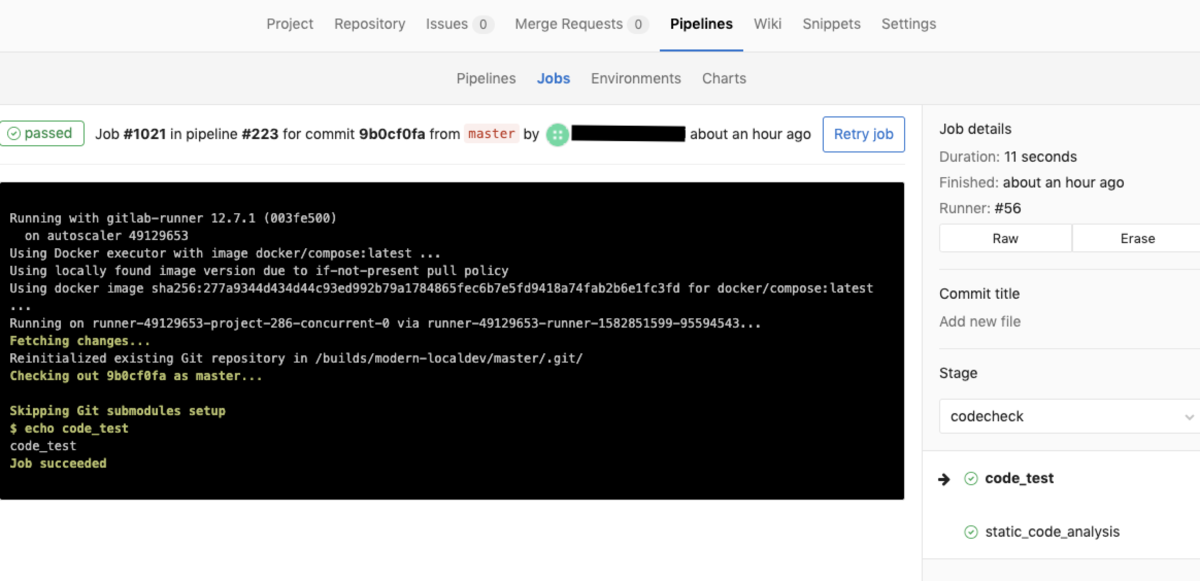Click 'Running with gitlab-runner 12.7.1' log line

(x=173, y=217)
